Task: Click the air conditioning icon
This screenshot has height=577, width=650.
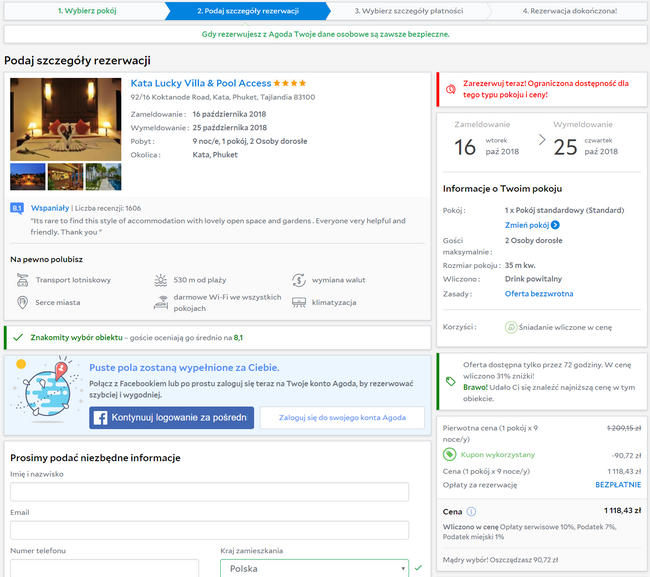Action: [x=299, y=303]
